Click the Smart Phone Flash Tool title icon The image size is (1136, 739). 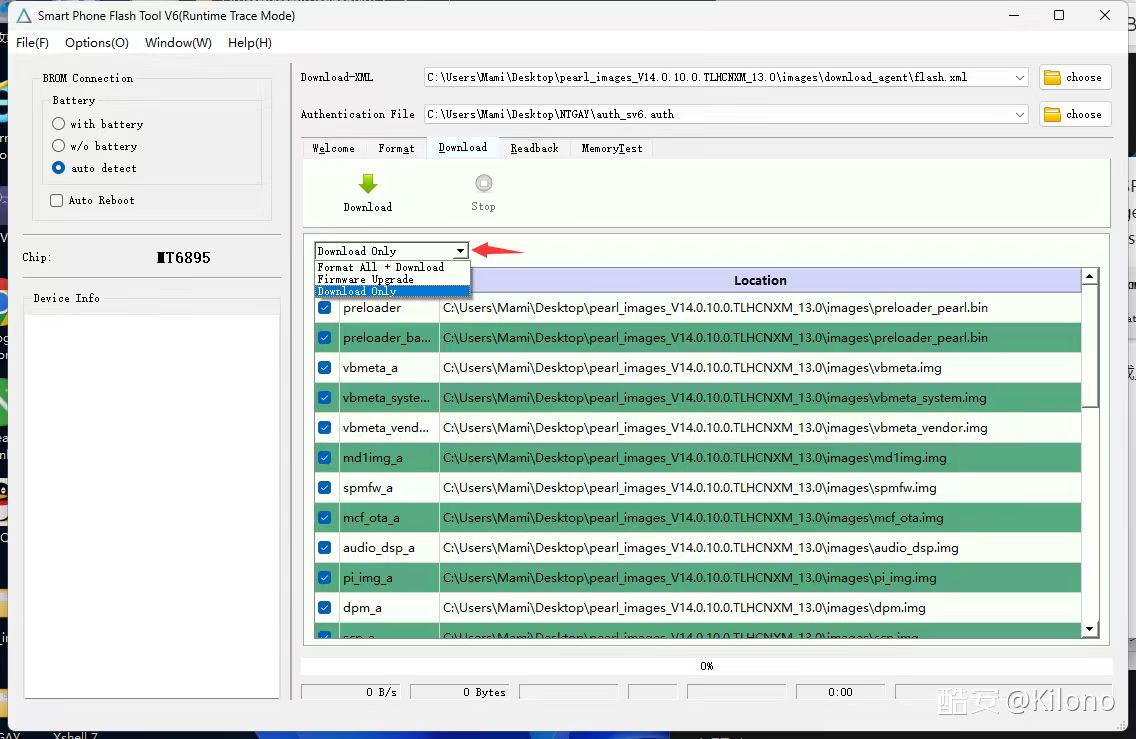[x=24, y=16]
